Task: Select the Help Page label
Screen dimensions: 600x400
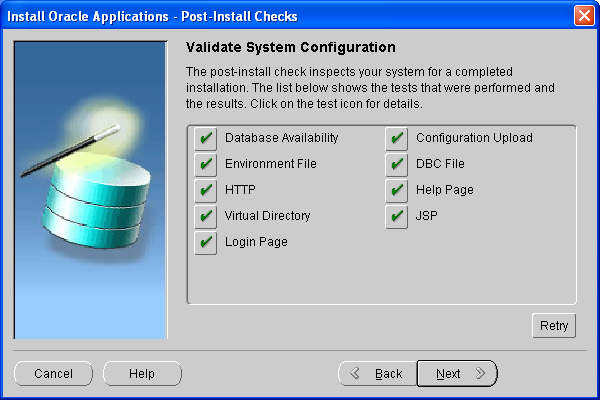Action: click(x=445, y=190)
